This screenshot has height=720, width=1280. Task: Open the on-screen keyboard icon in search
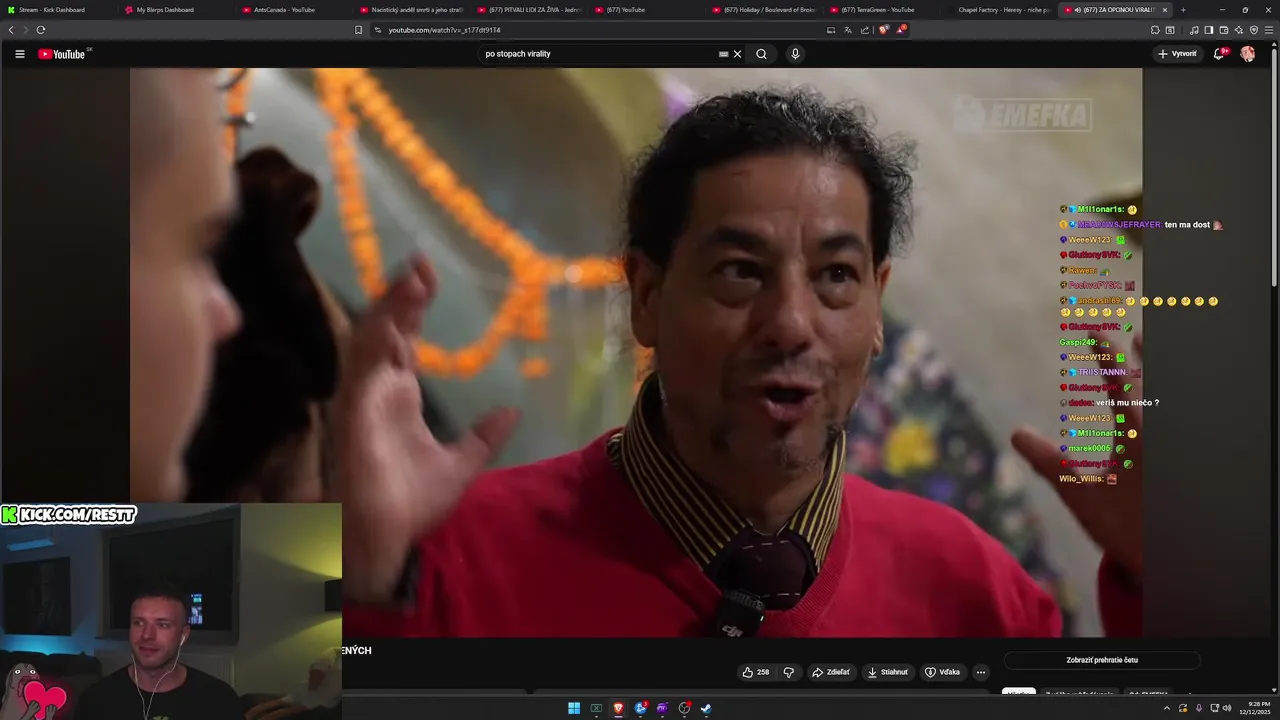tap(723, 54)
